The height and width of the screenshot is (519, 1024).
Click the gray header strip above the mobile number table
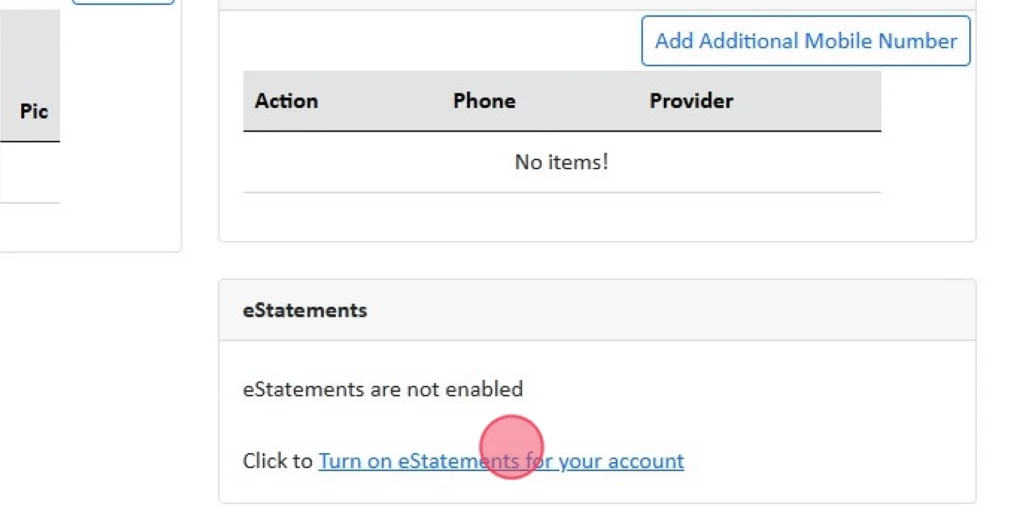tap(597, 4)
